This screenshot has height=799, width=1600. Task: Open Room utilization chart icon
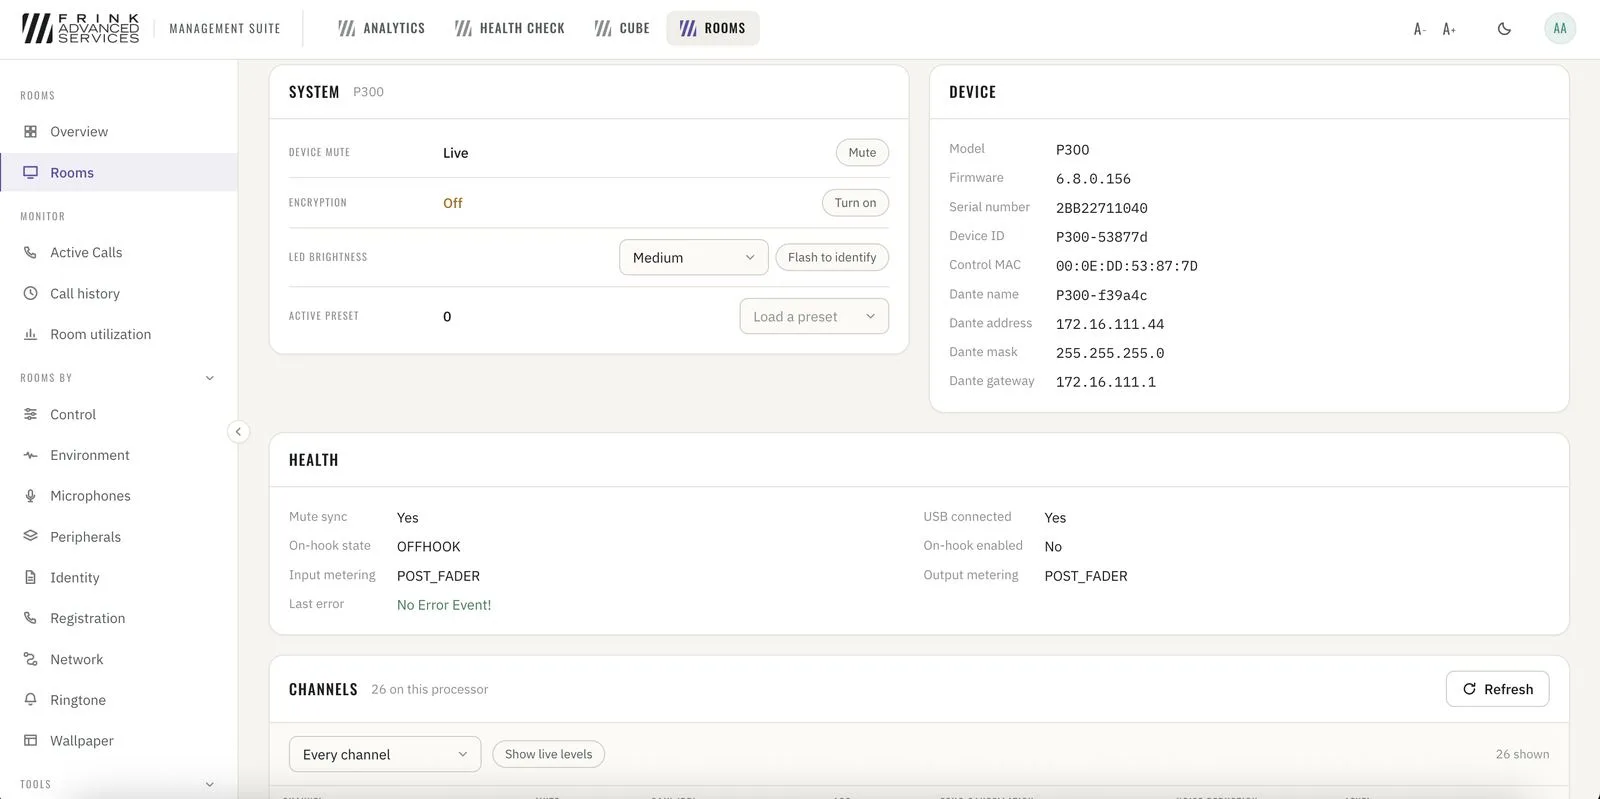click(30, 334)
